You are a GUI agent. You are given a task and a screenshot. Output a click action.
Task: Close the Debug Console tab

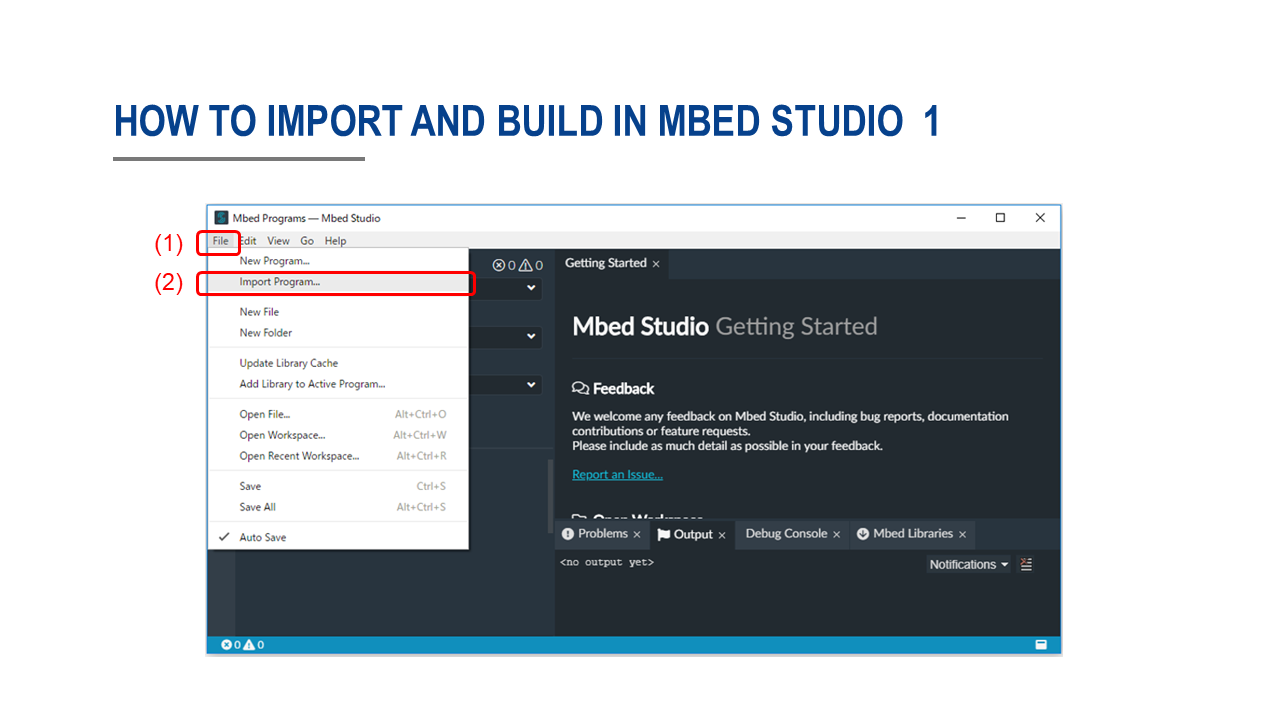[837, 535]
